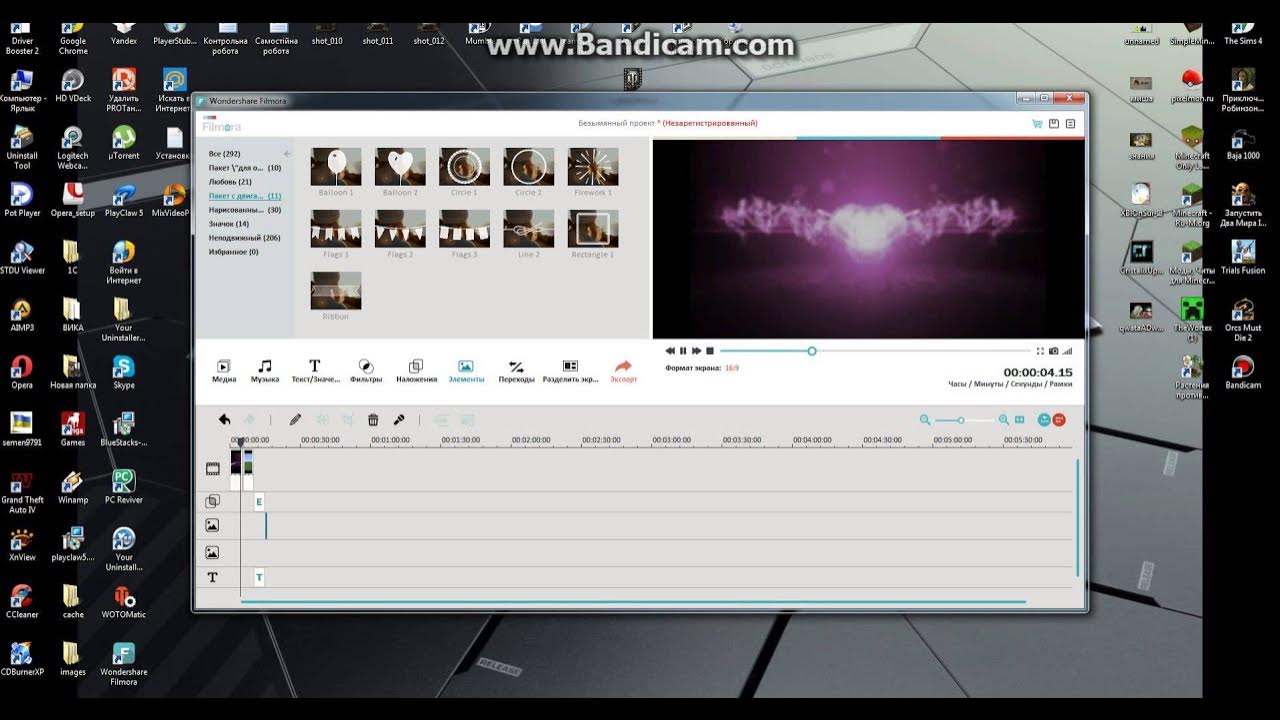
Task: Select the Пакет с двига... (11) category
Action: [x=245, y=196]
